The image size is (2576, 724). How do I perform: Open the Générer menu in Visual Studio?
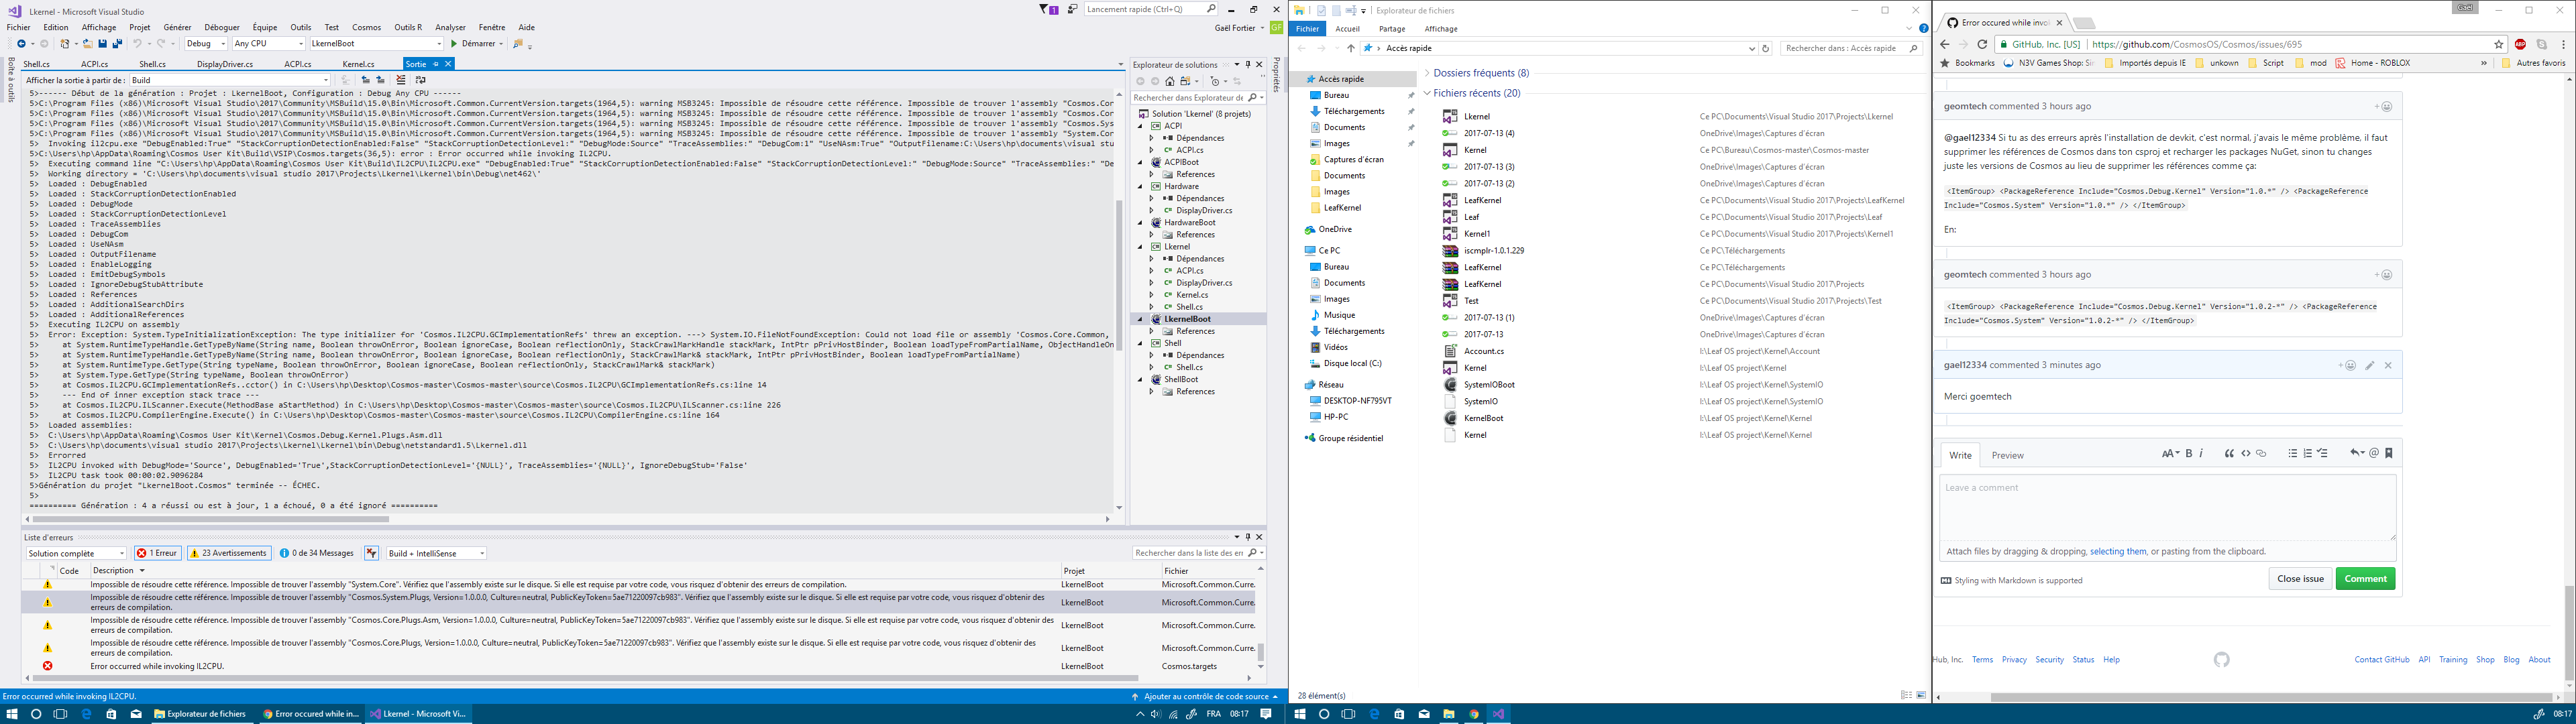pos(177,28)
